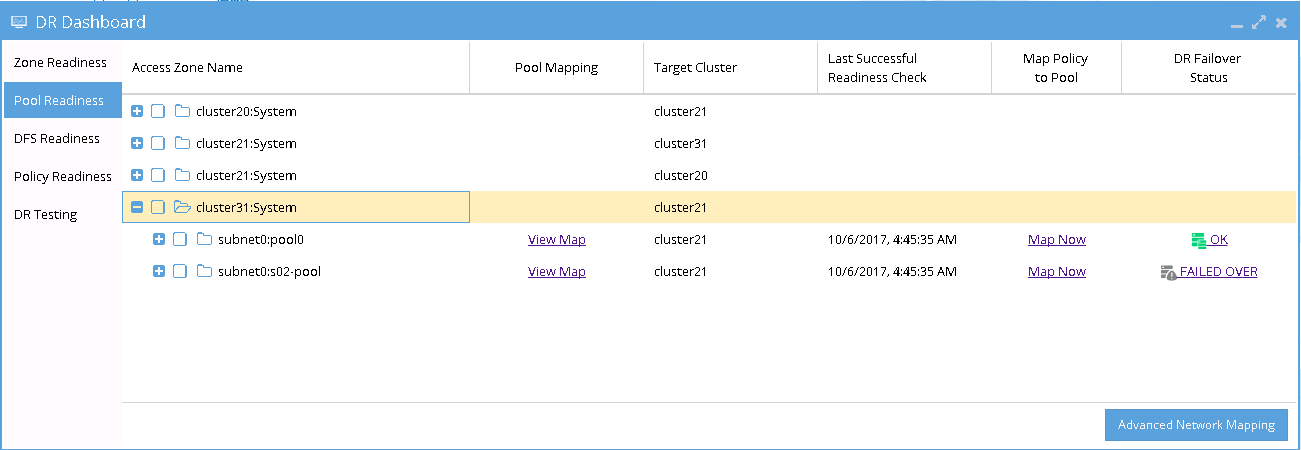This screenshot has height=450, width=1301.
Task: Click Map Now for subnet0:s02-pool
Action: point(1056,272)
